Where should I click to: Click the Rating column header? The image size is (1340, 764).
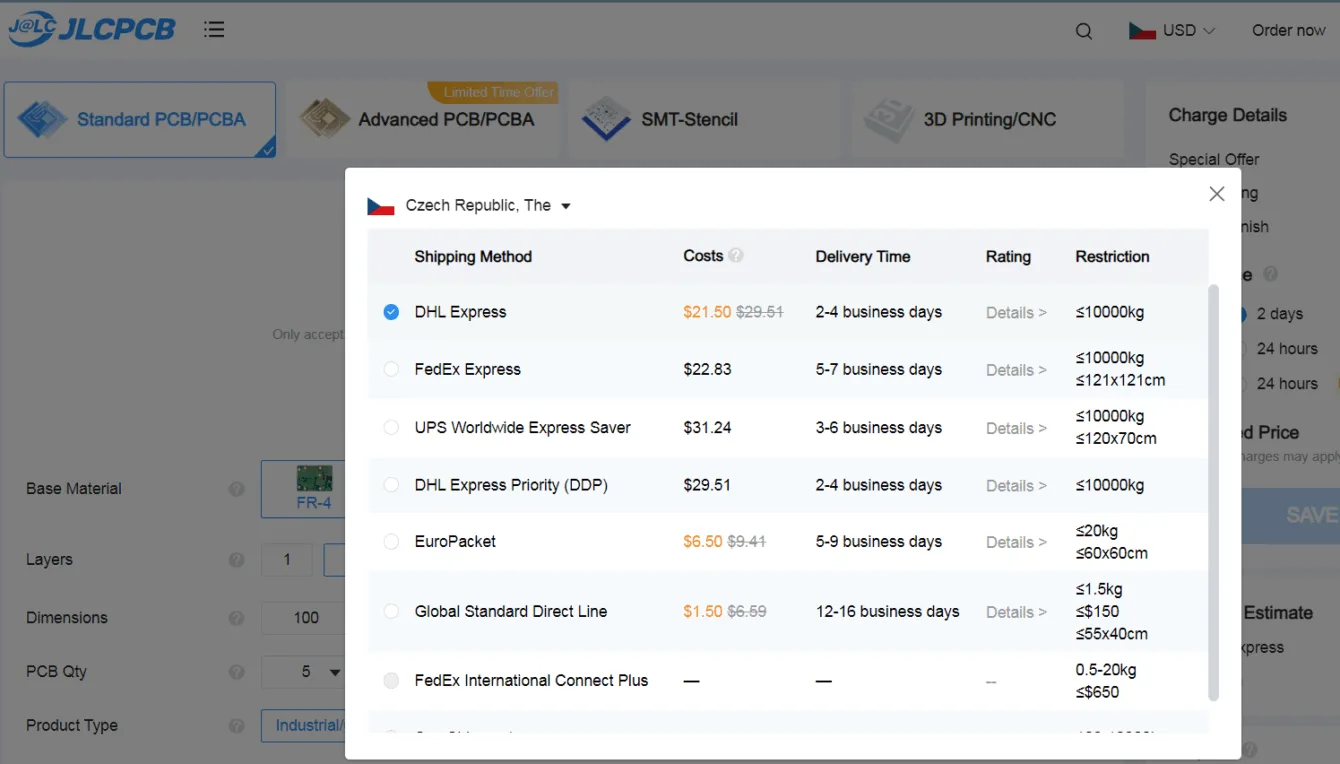[x=1008, y=257]
